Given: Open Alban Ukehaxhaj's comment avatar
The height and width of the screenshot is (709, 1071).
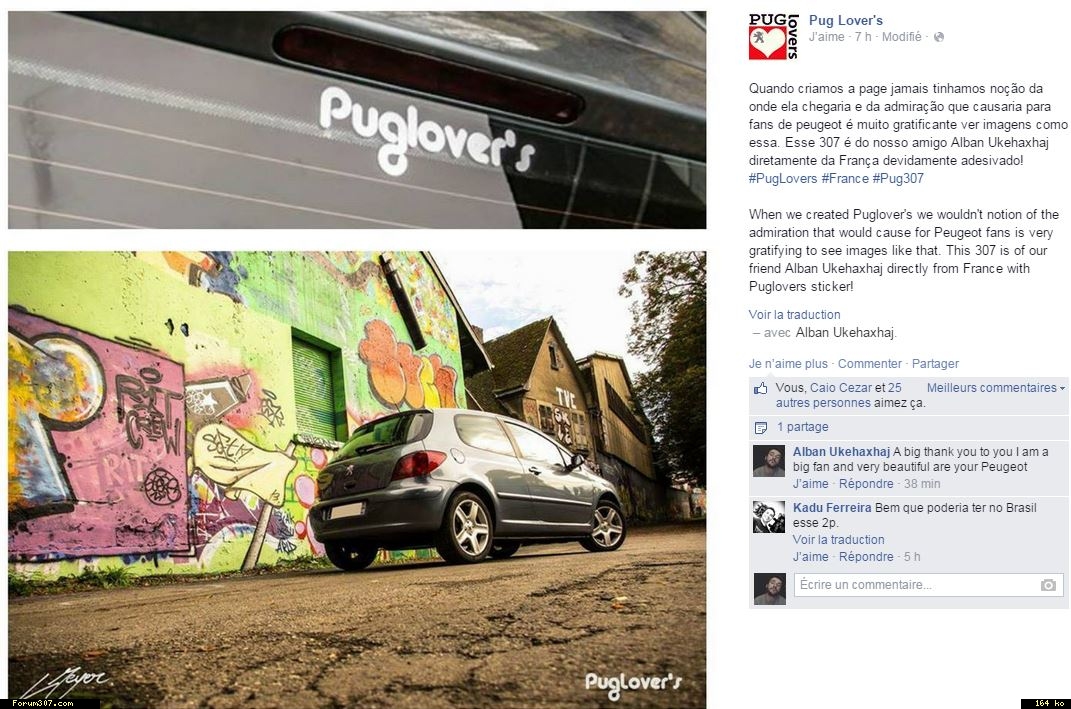Looking at the screenshot, I should click(x=768, y=461).
